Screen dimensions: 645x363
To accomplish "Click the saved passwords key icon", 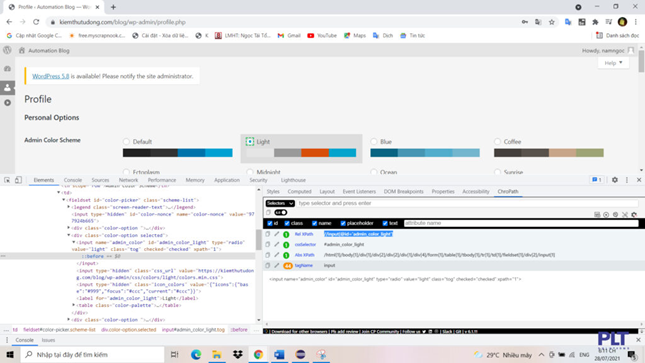I will pos(524,22).
